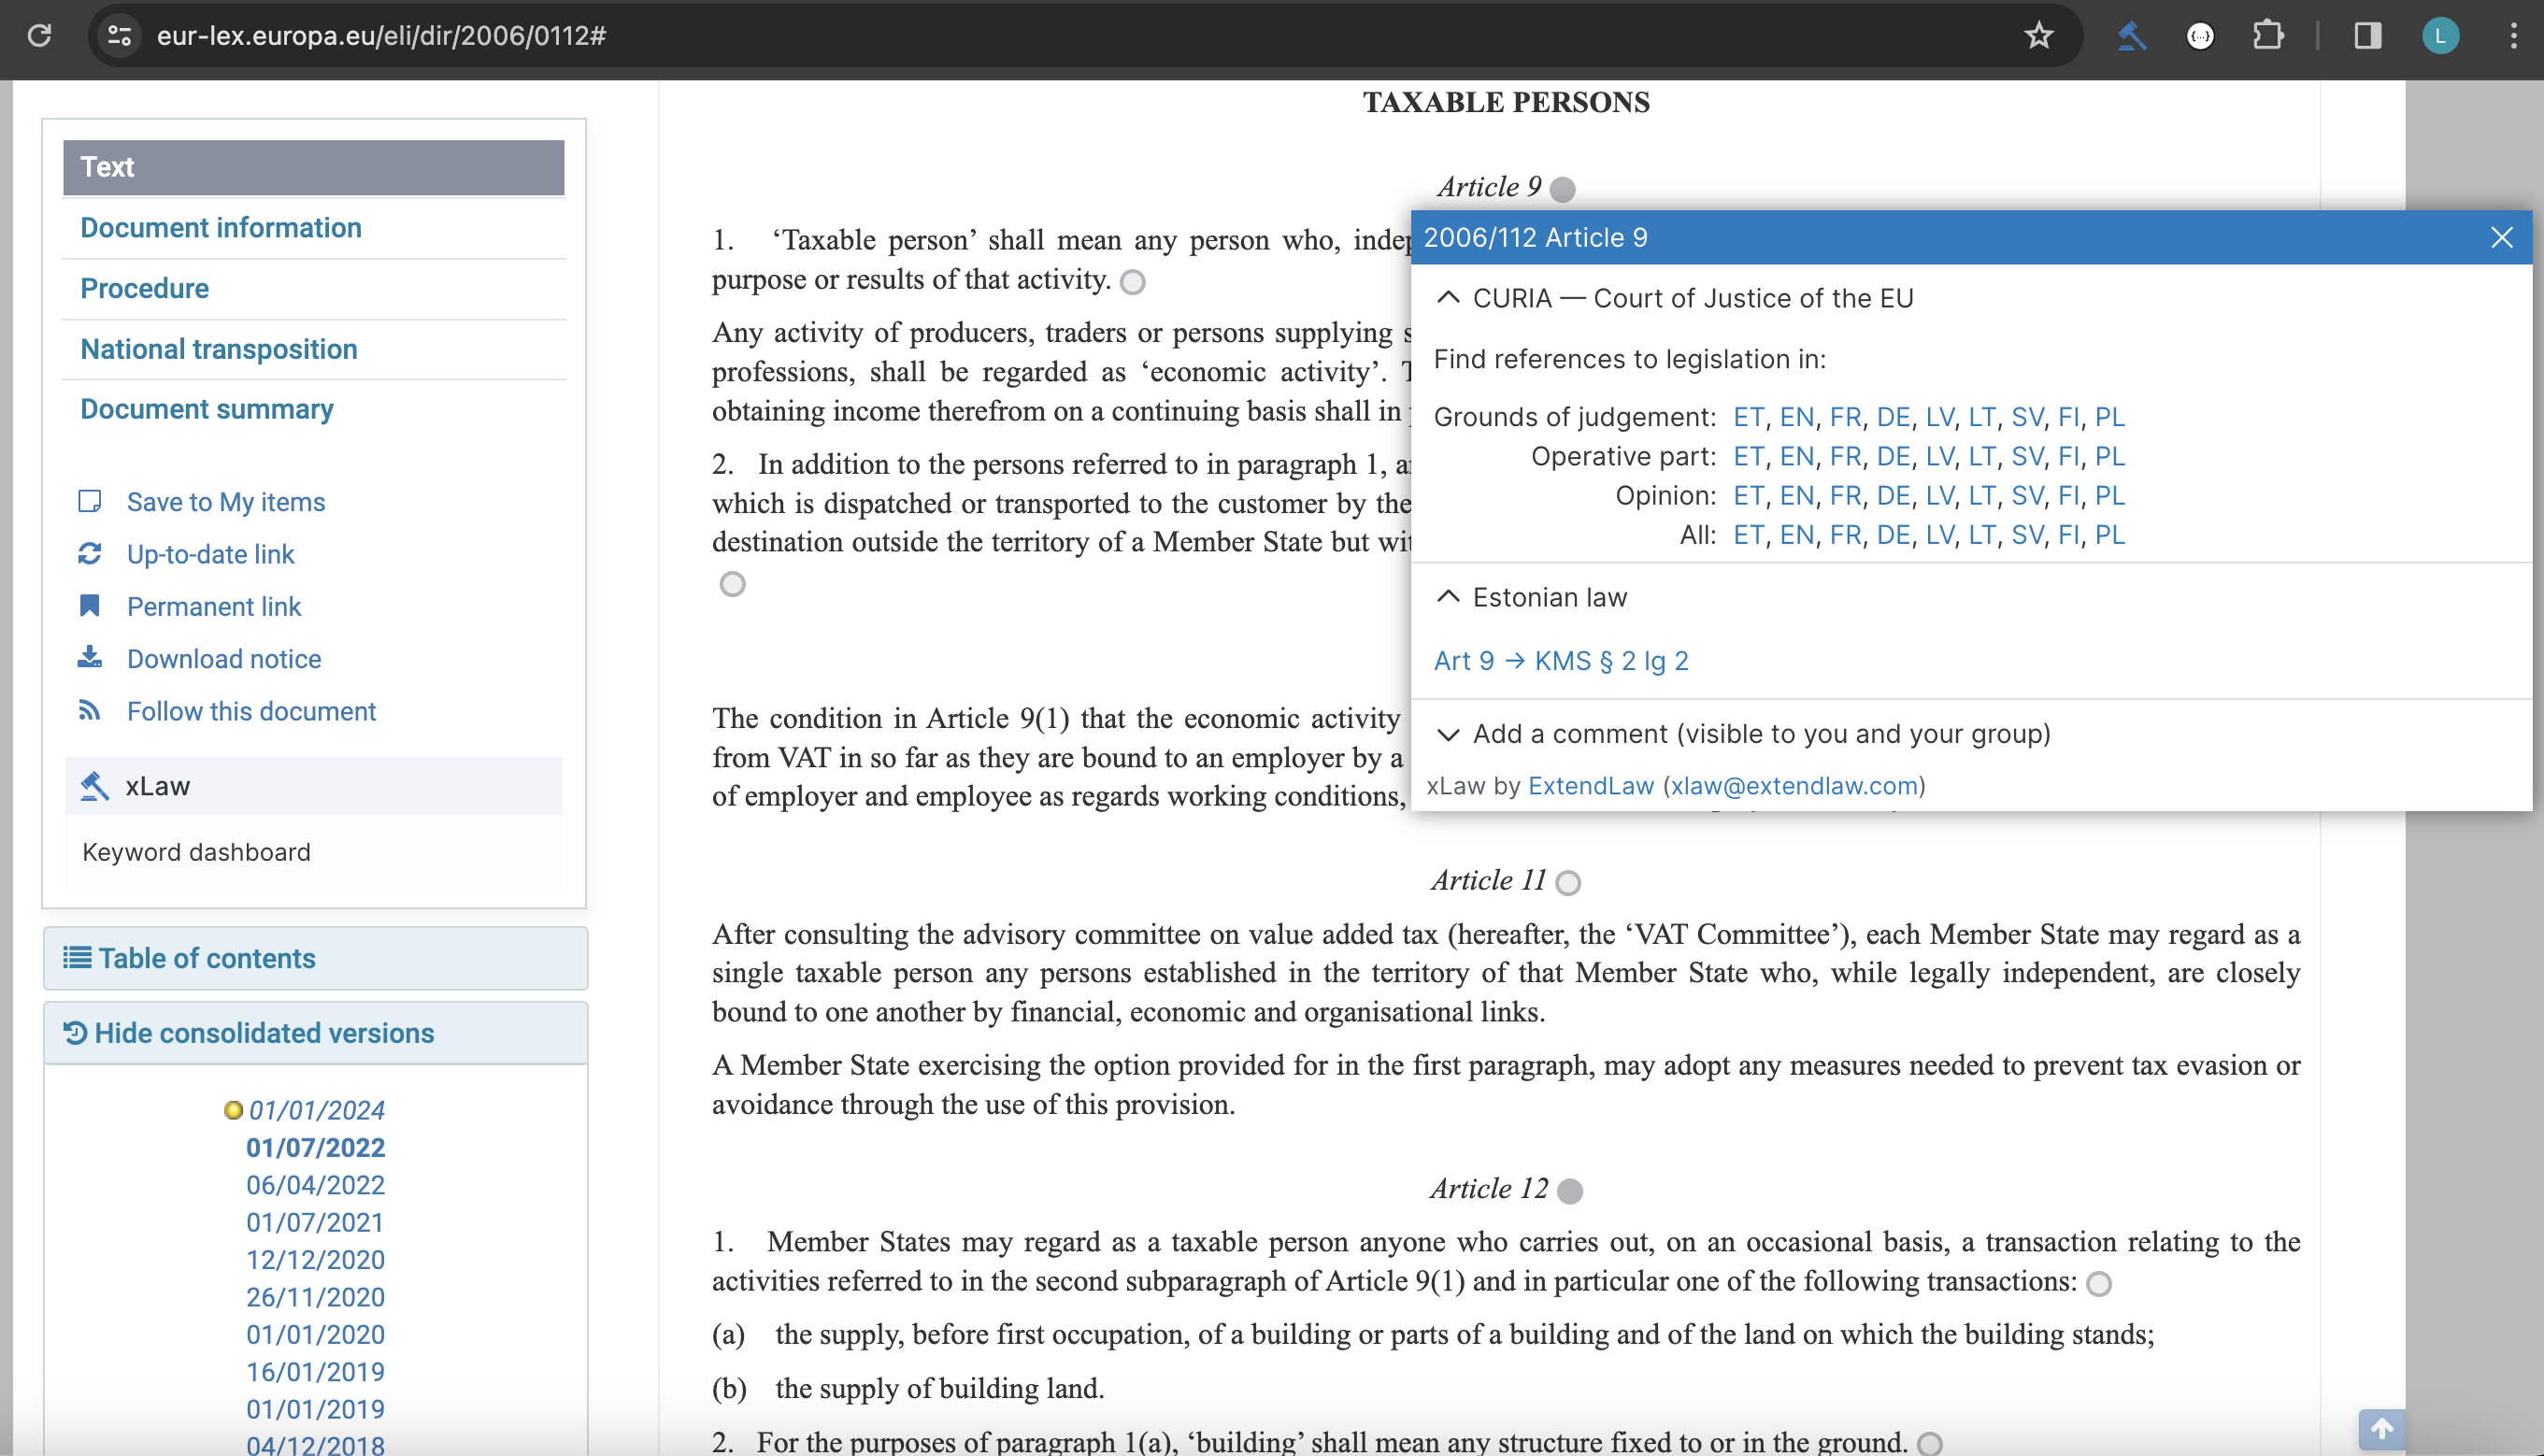The image size is (2544, 1456).
Task: Toggle the circle marker beside Article 12
Action: click(1570, 1190)
